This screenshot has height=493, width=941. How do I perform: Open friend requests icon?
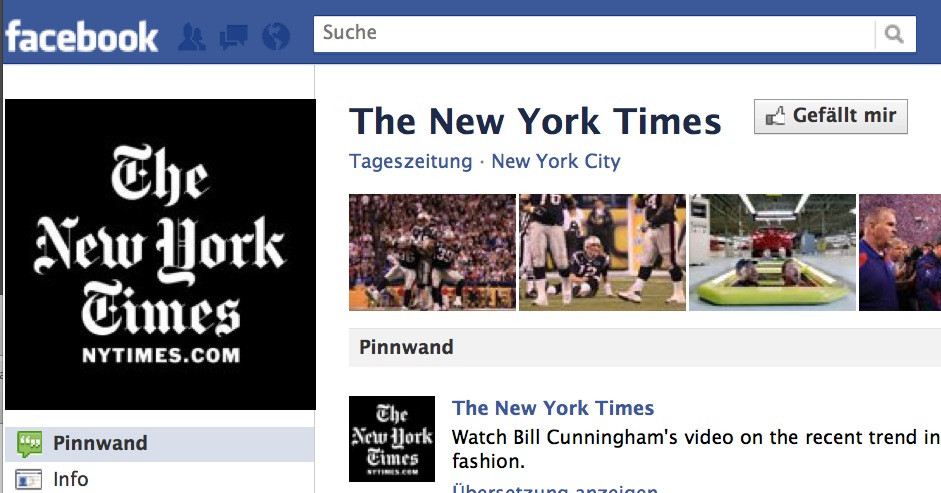pos(192,37)
